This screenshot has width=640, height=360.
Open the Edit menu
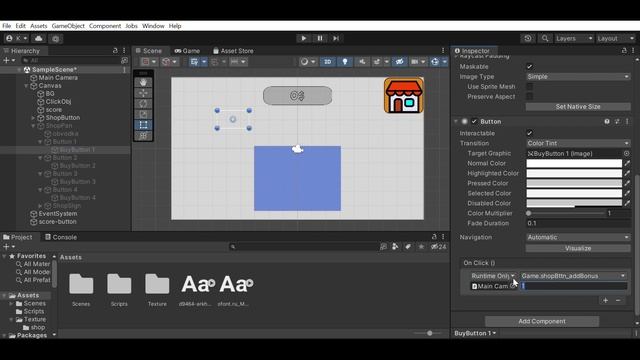pyautogui.click(x=20, y=26)
